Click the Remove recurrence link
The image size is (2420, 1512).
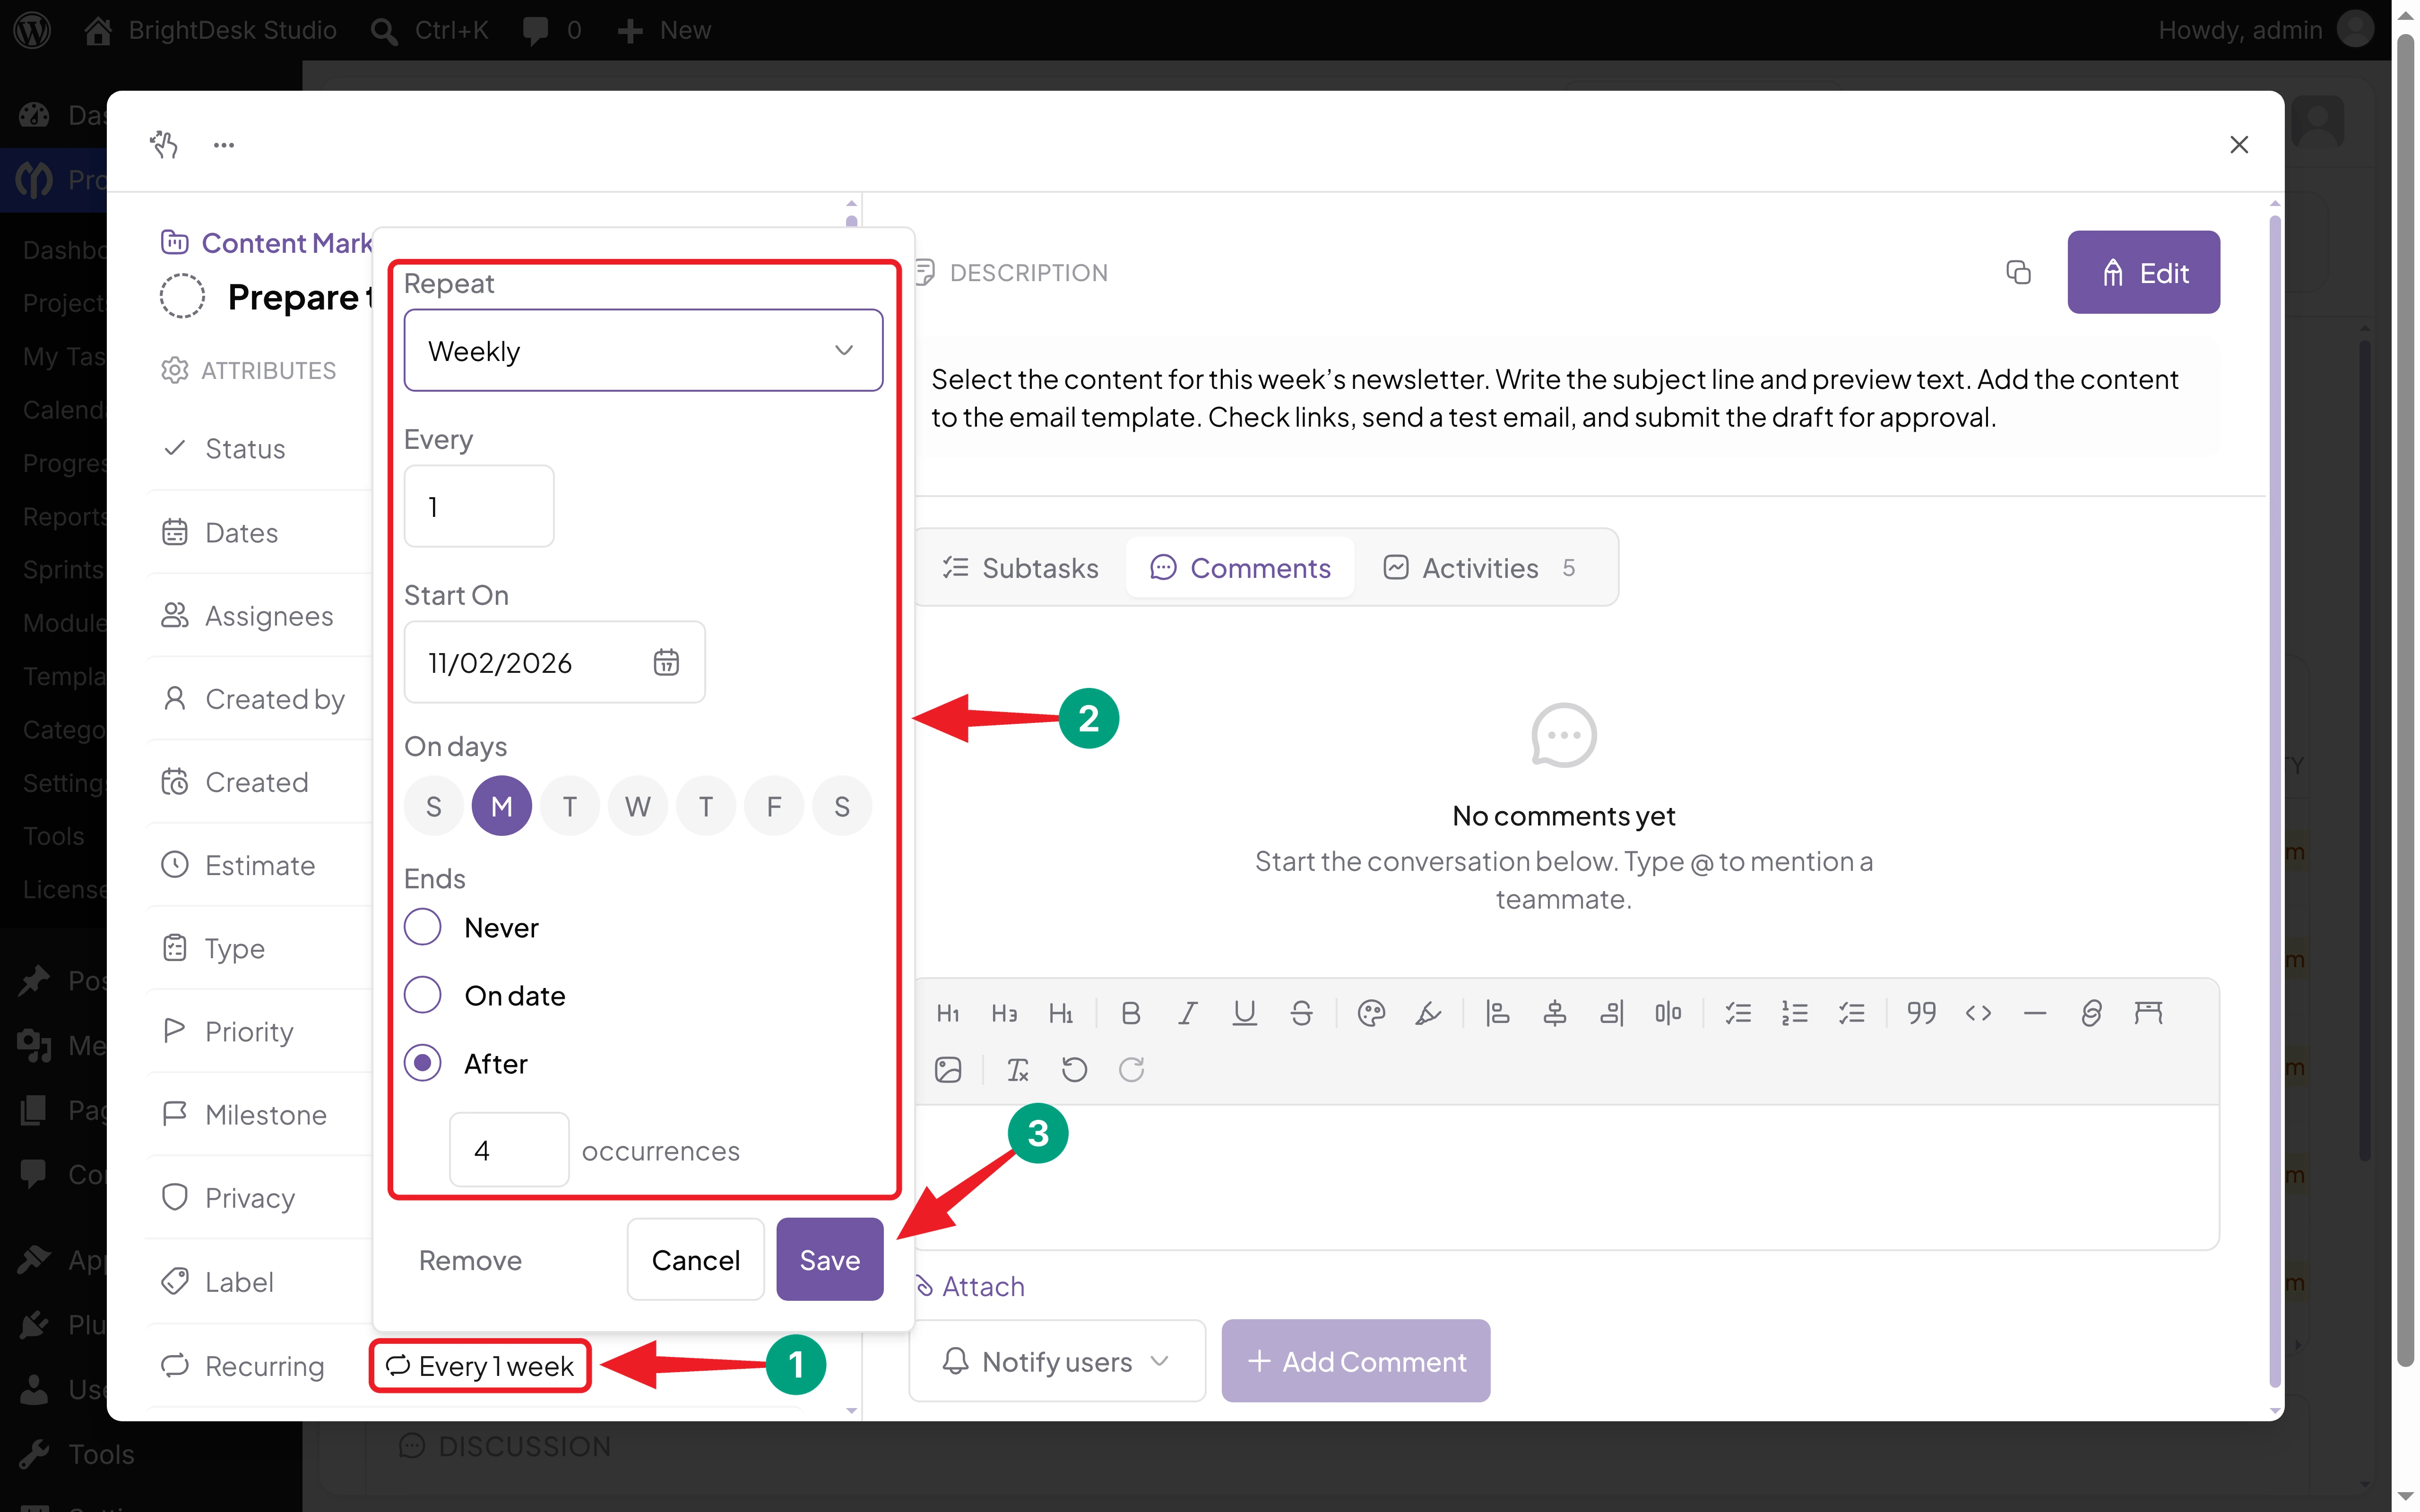470,1260
